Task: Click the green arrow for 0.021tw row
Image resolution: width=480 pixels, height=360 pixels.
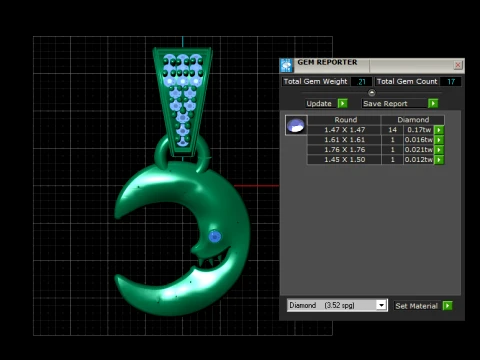Action: tap(439, 150)
